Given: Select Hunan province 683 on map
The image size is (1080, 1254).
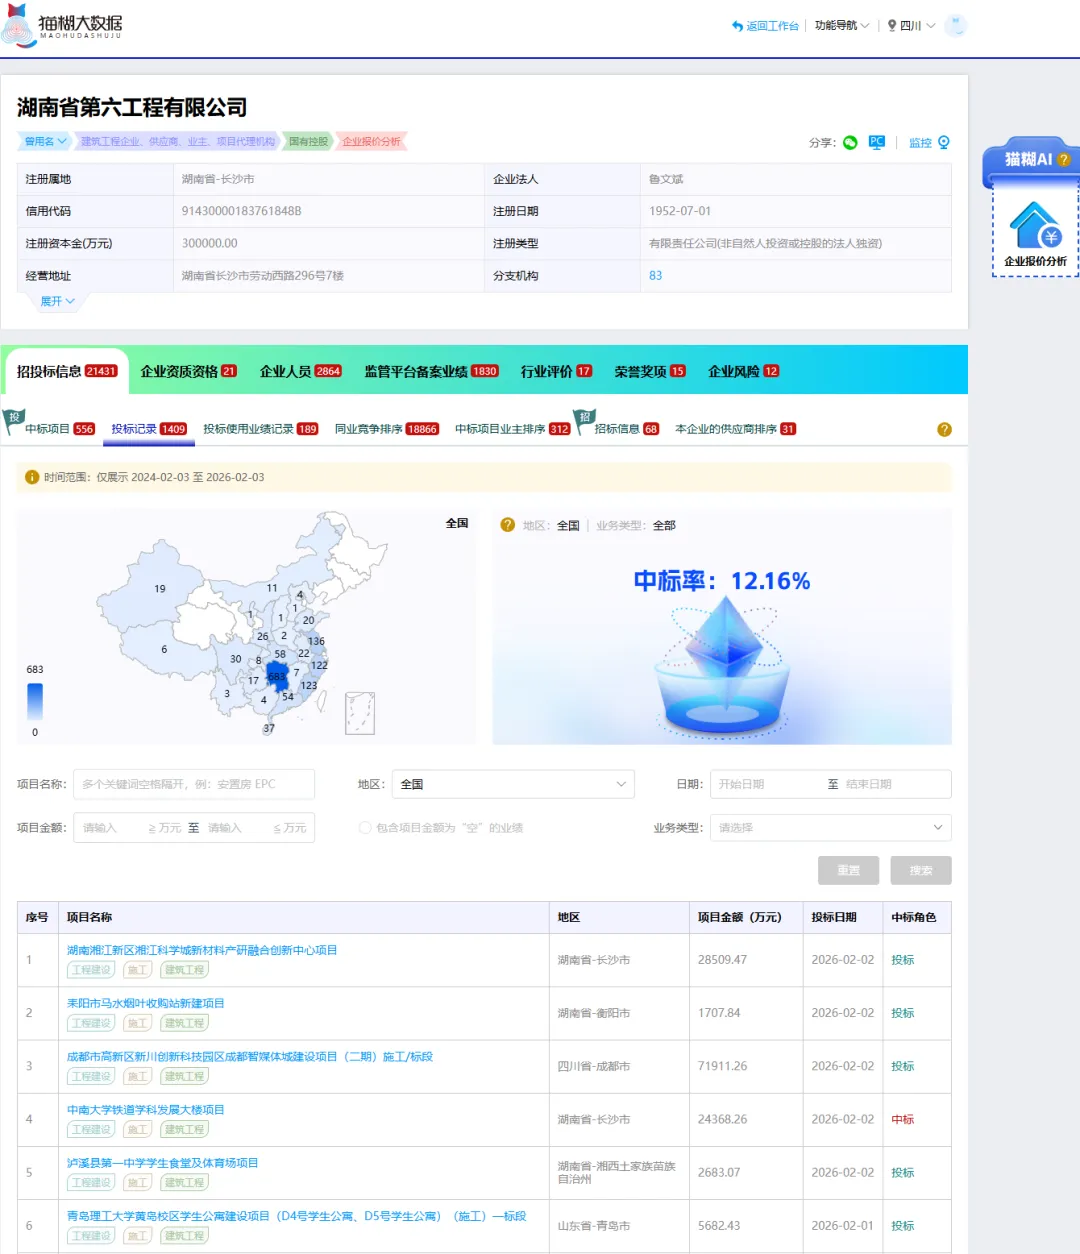Looking at the screenshot, I should click(x=277, y=676).
